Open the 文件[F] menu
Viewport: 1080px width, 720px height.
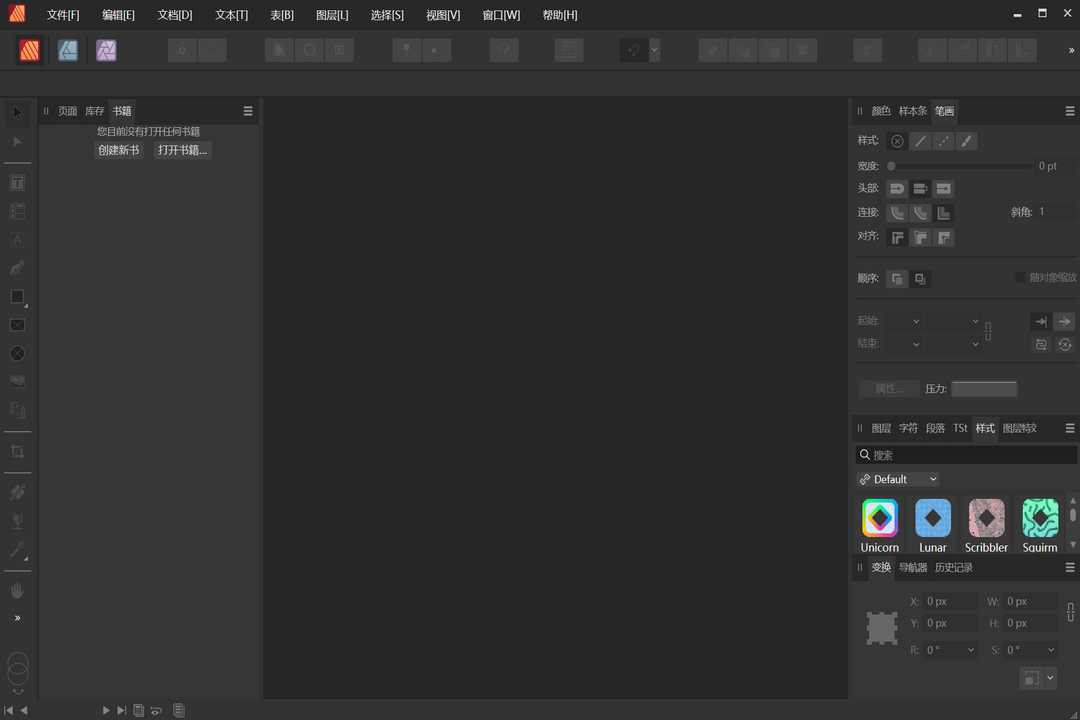[63, 14]
